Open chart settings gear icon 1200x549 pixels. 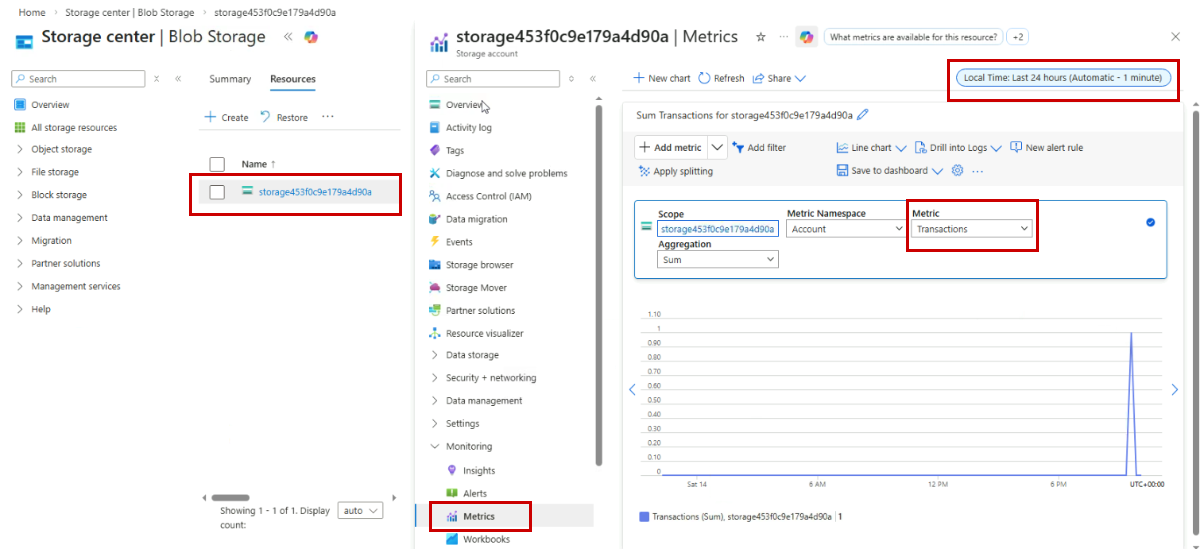pyautogui.click(x=957, y=171)
